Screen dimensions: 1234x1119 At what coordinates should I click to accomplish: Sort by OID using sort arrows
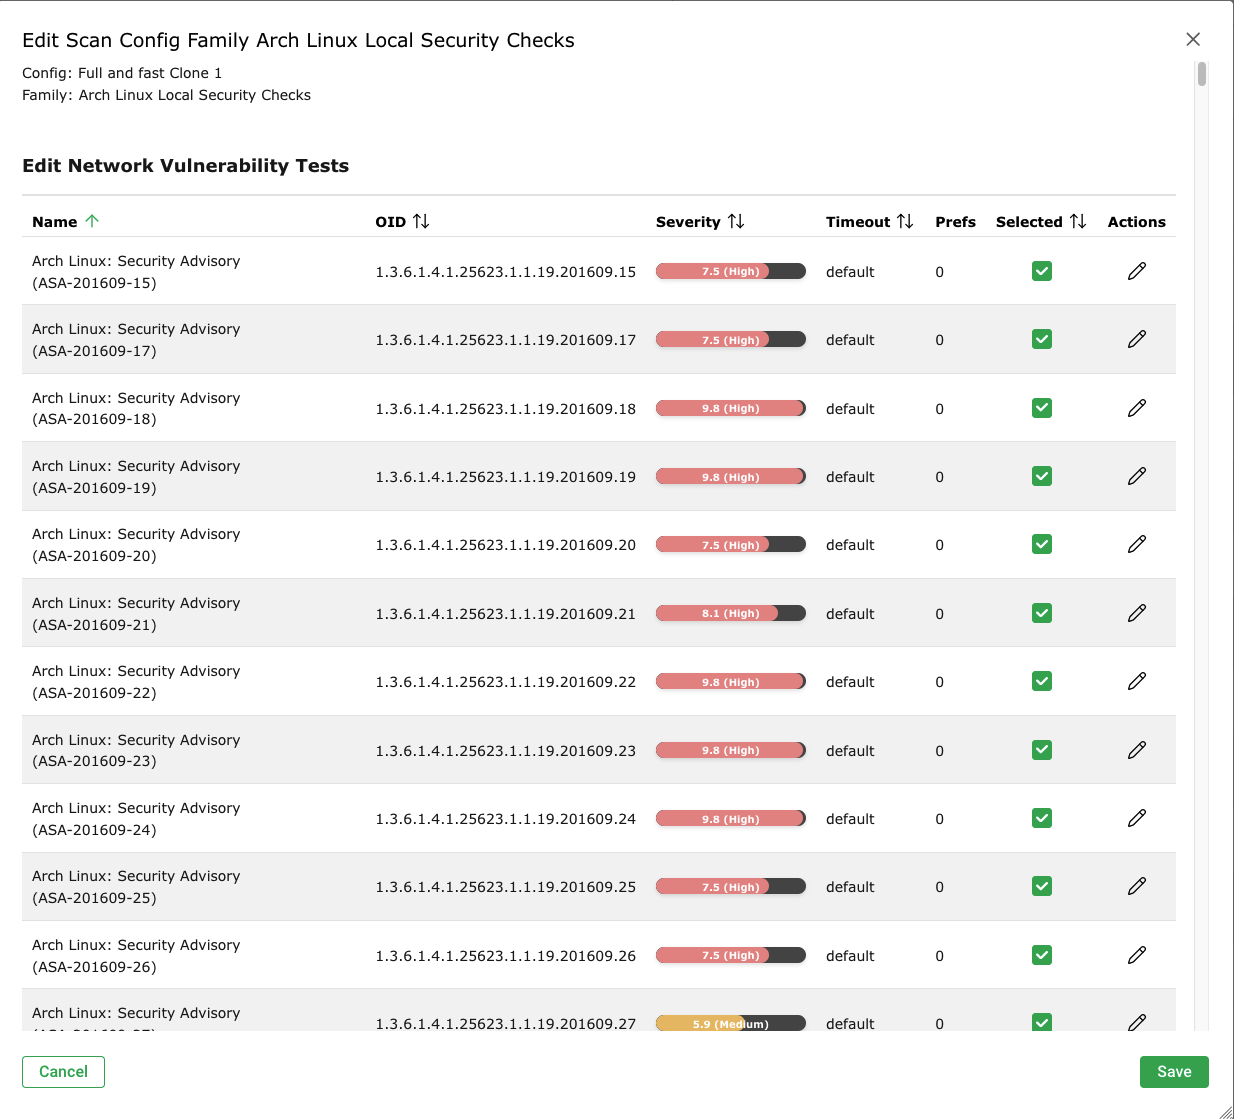click(421, 221)
